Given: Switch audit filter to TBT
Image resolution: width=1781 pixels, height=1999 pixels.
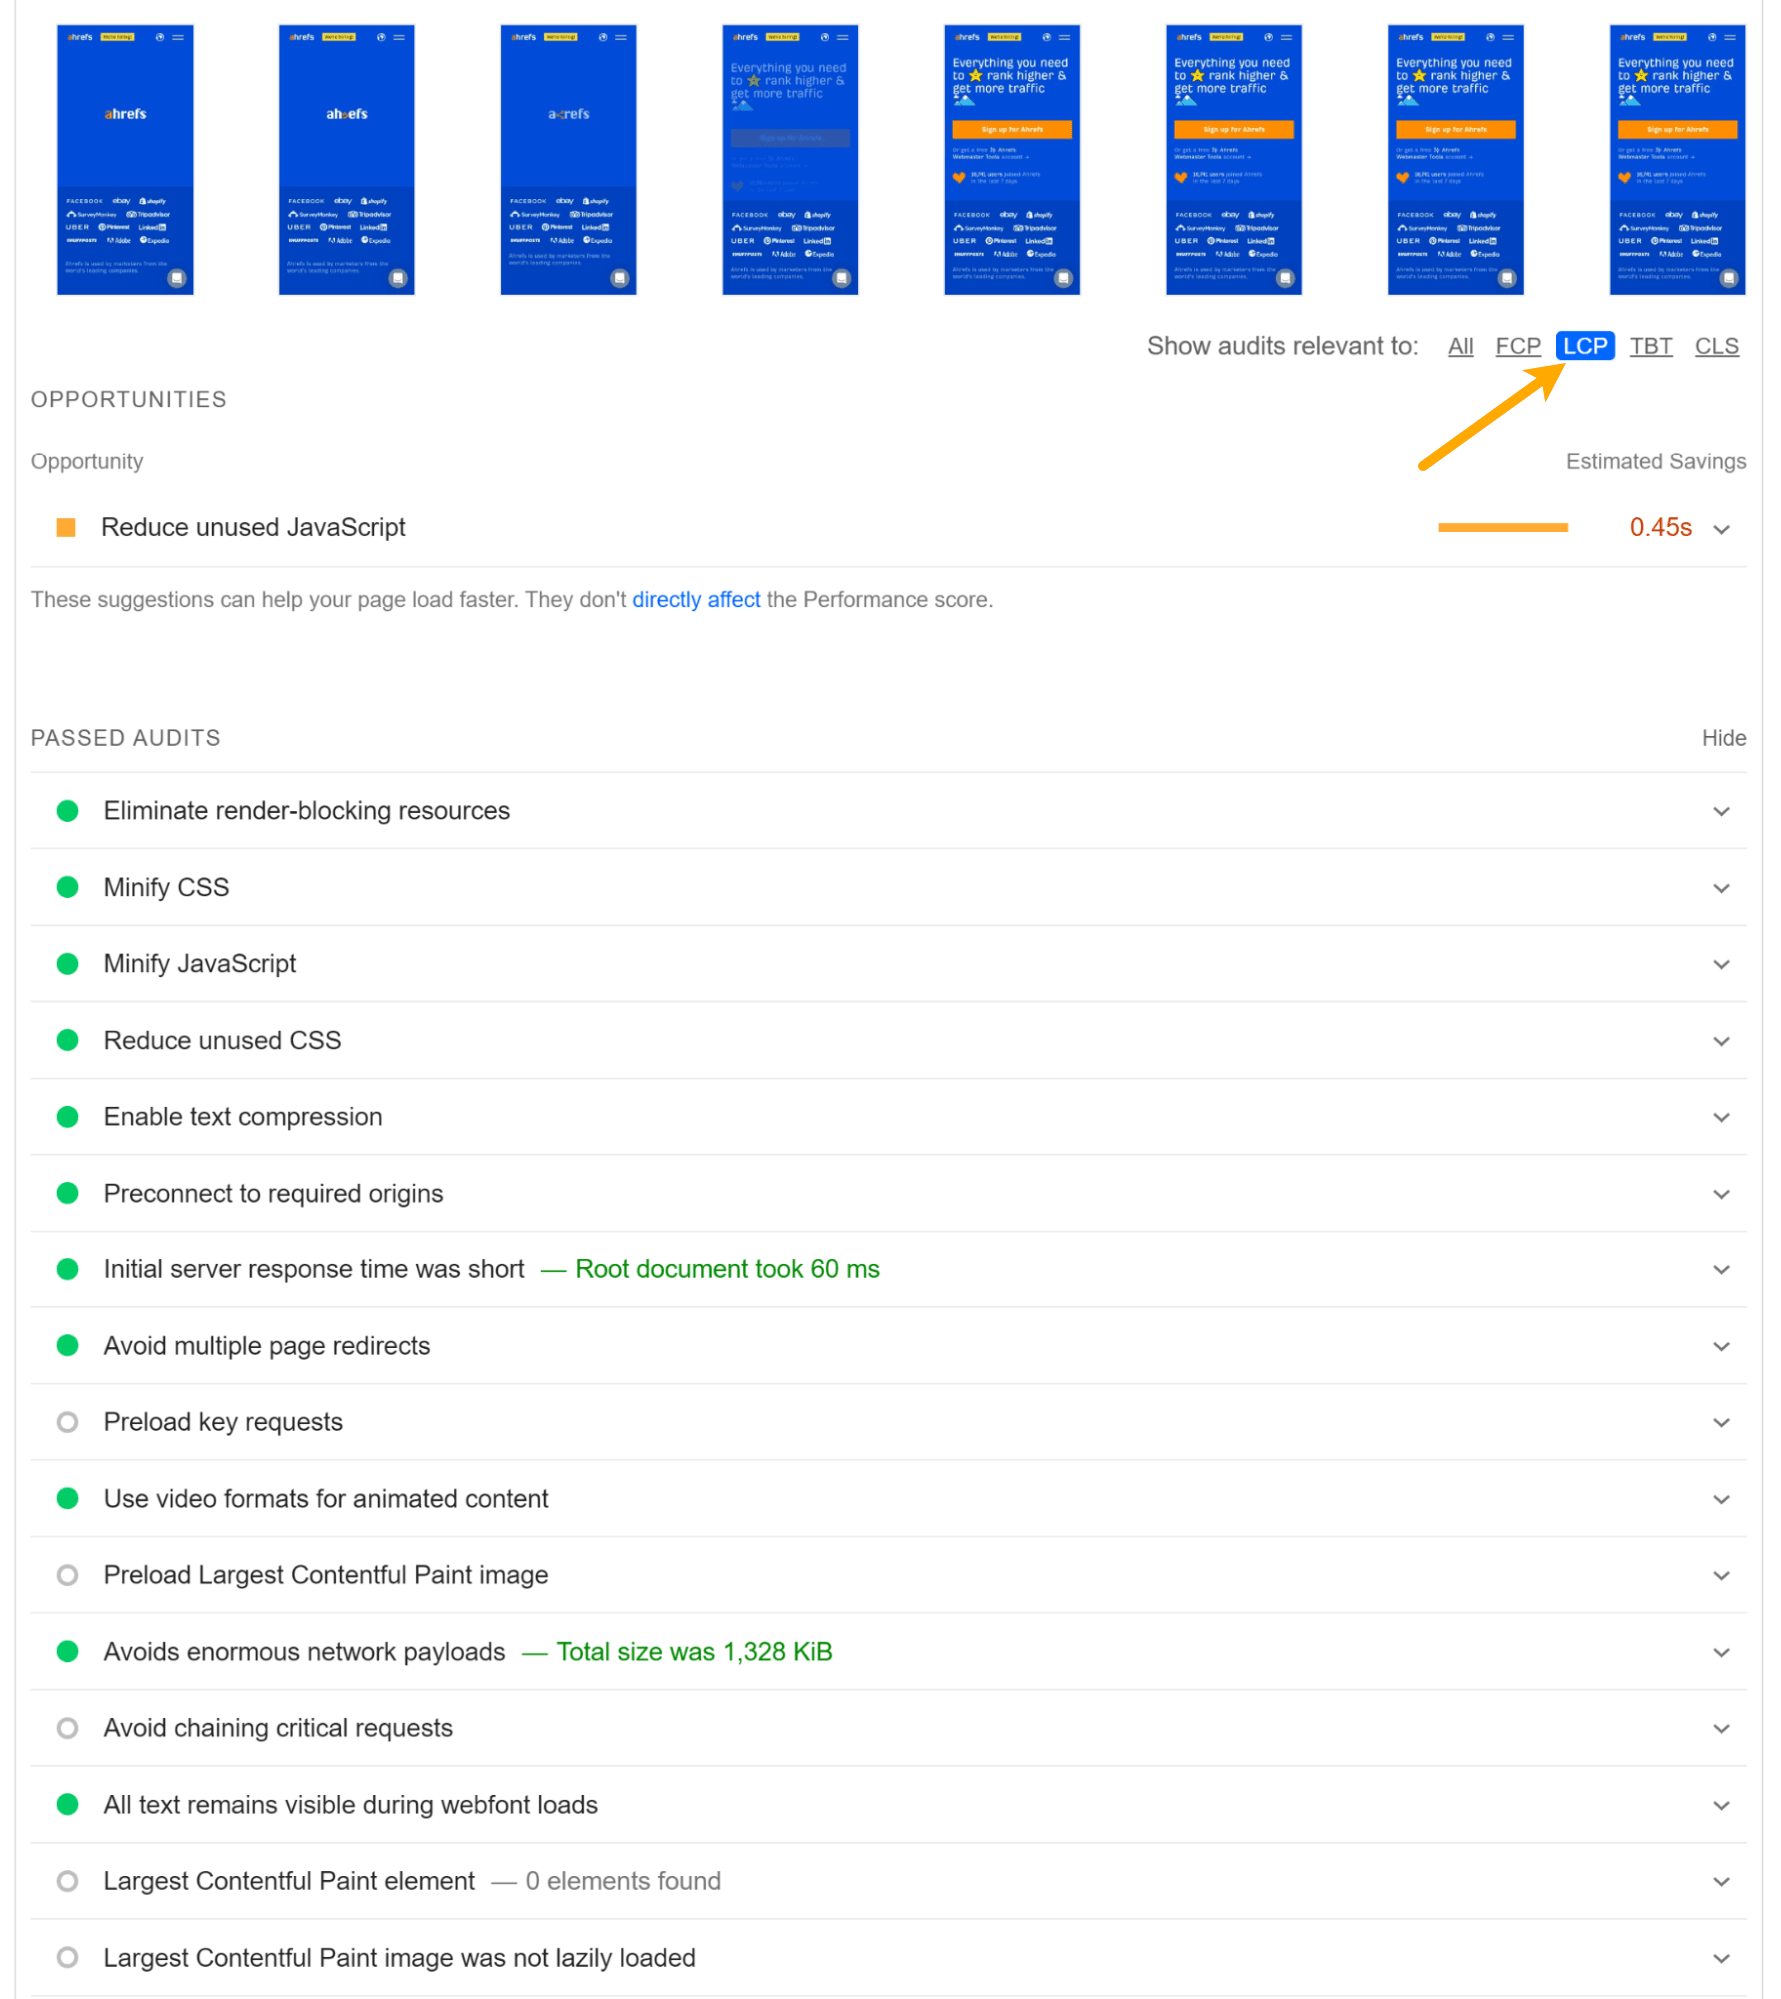Looking at the screenshot, I should pyautogui.click(x=1651, y=346).
